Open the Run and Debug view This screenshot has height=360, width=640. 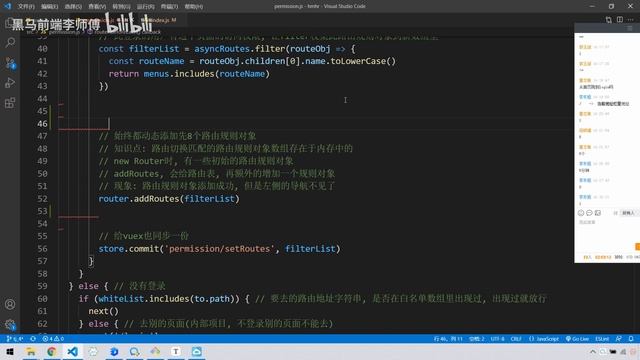(x=10, y=83)
